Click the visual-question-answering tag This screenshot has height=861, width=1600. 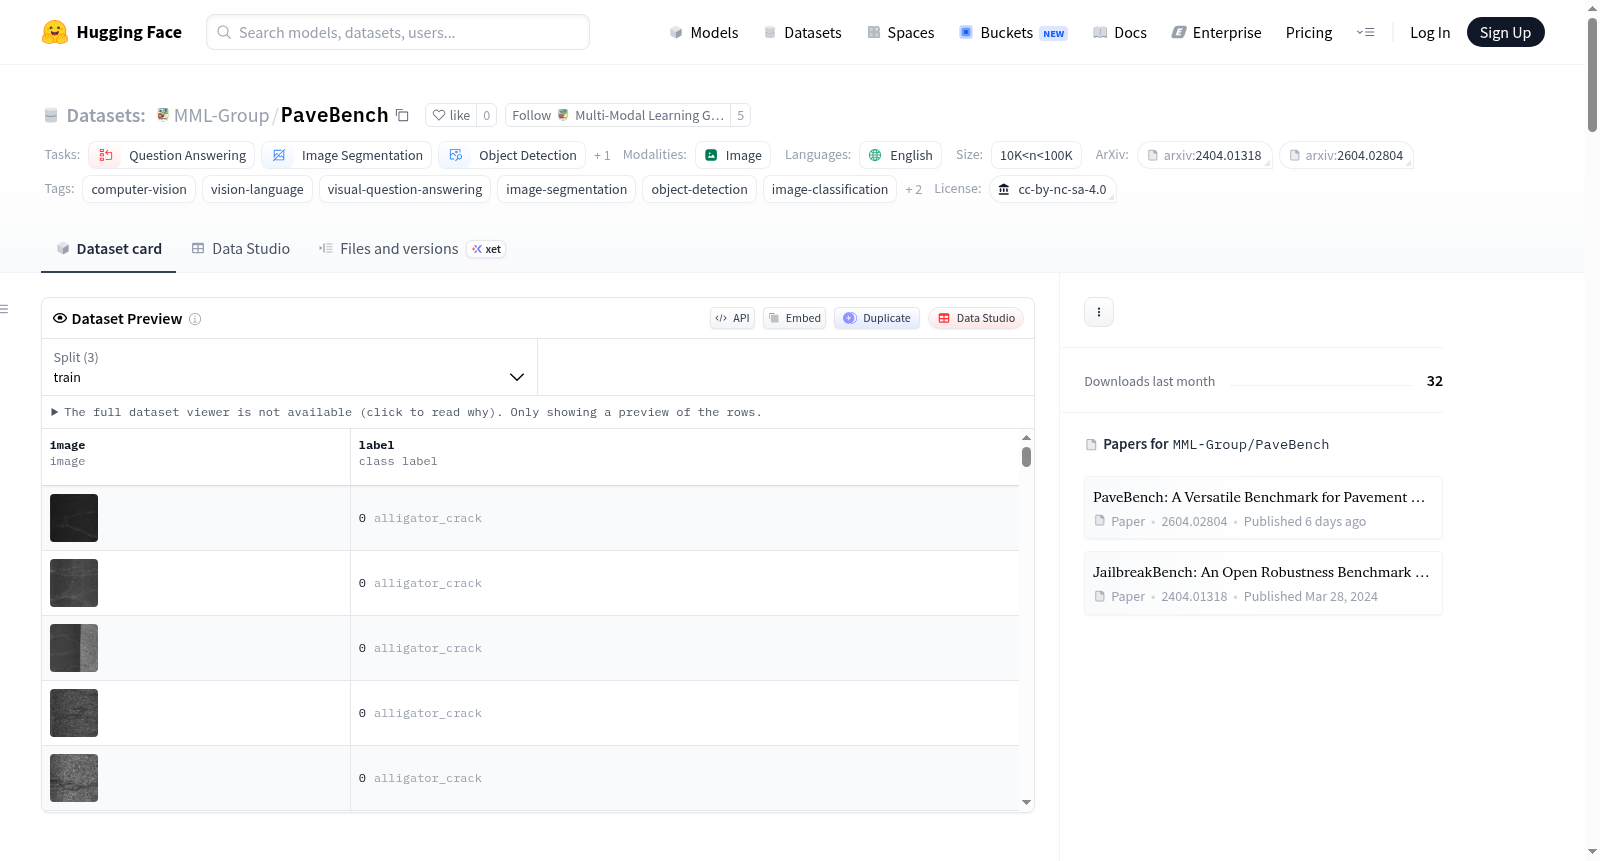pos(405,189)
